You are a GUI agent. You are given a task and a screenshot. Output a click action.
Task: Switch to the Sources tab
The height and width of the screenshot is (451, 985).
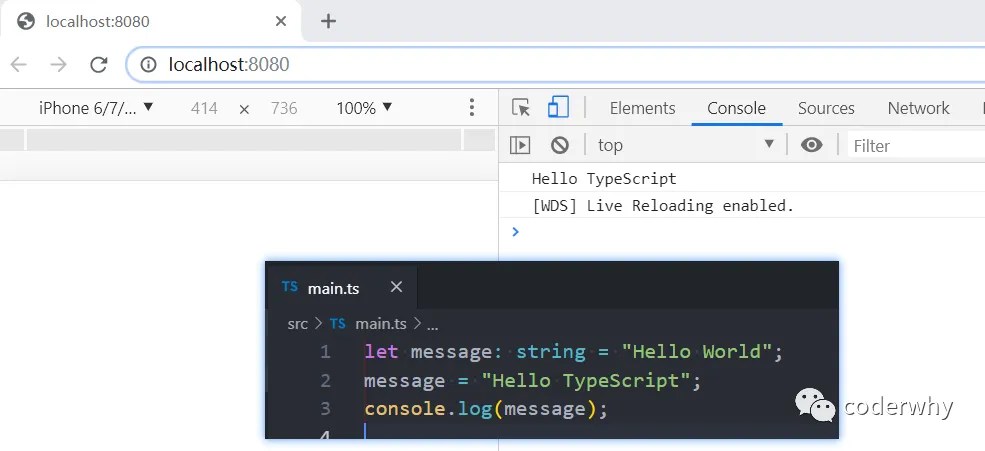tap(826, 108)
